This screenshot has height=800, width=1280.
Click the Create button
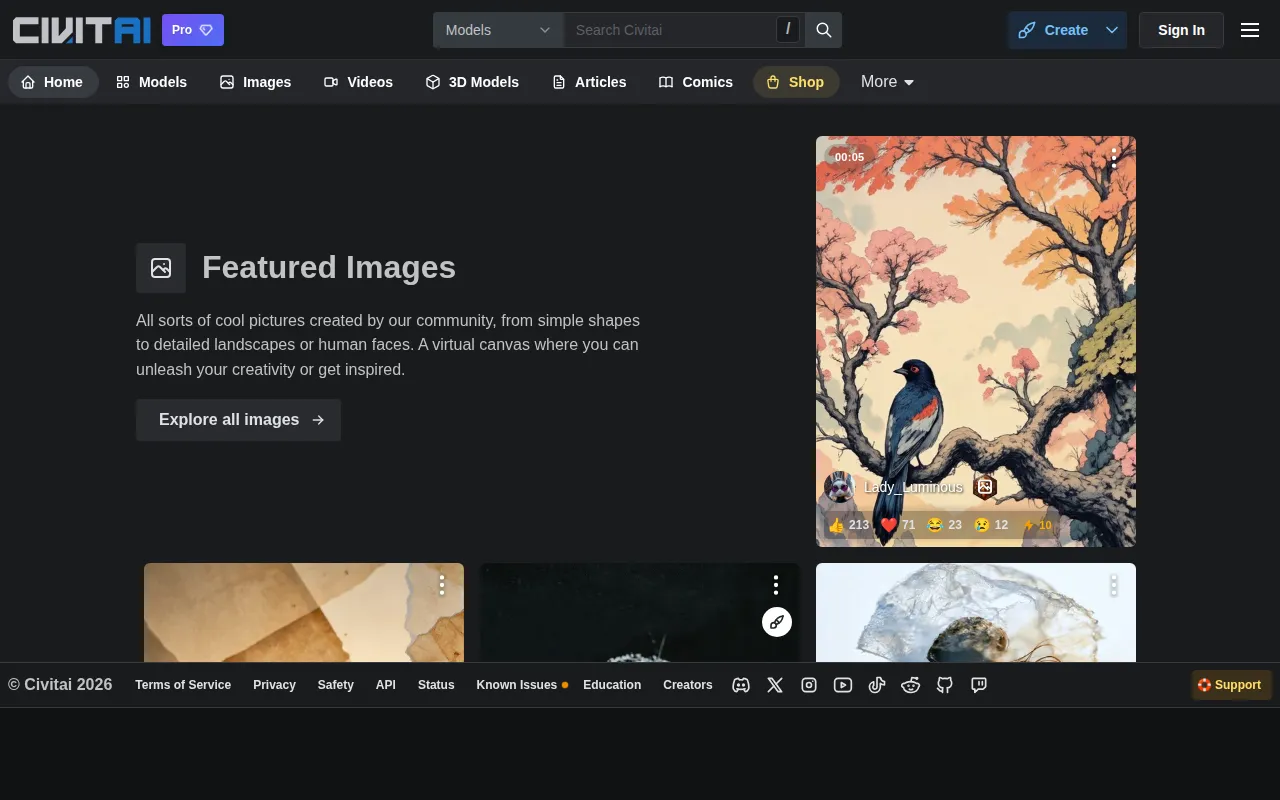(x=1053, y=30)
